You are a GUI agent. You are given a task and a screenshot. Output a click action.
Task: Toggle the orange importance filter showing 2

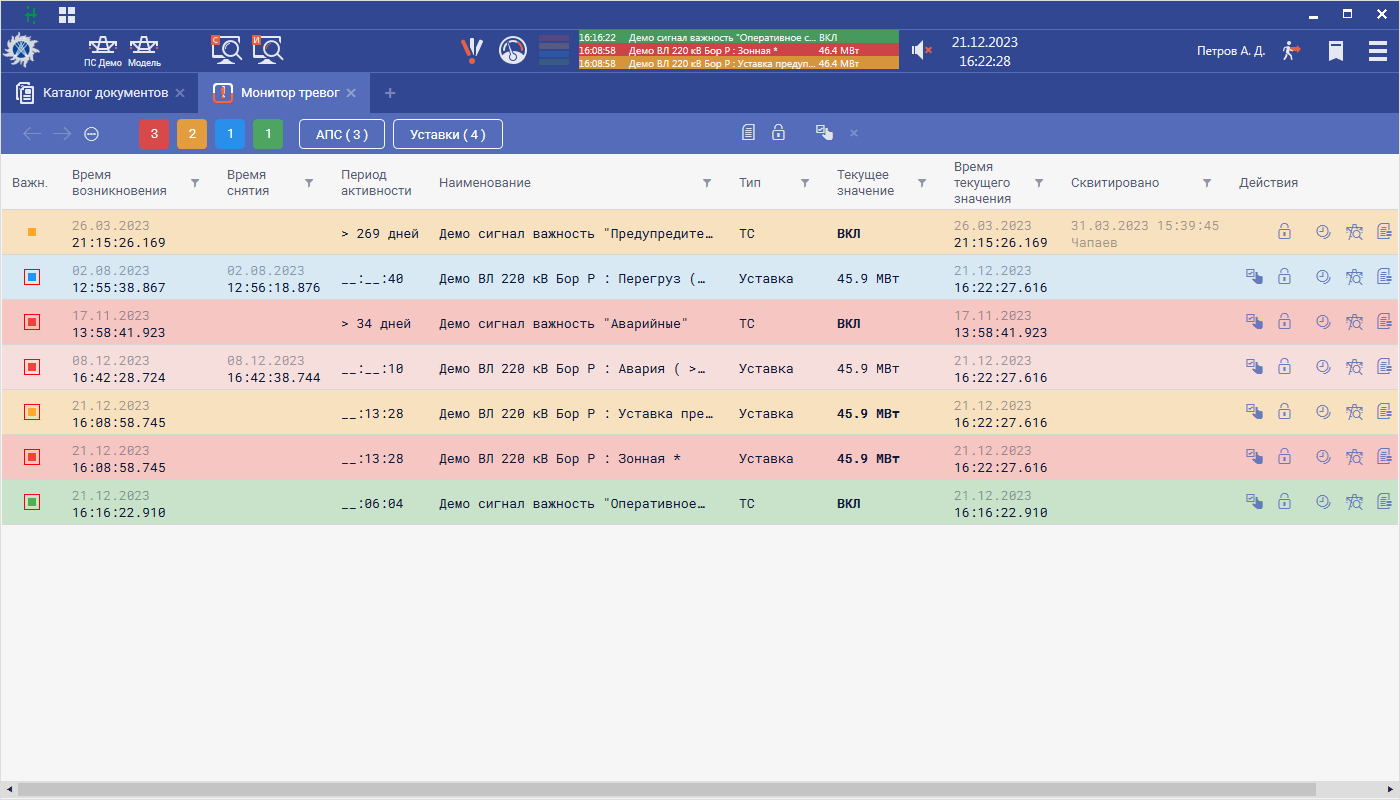(192, 134)
